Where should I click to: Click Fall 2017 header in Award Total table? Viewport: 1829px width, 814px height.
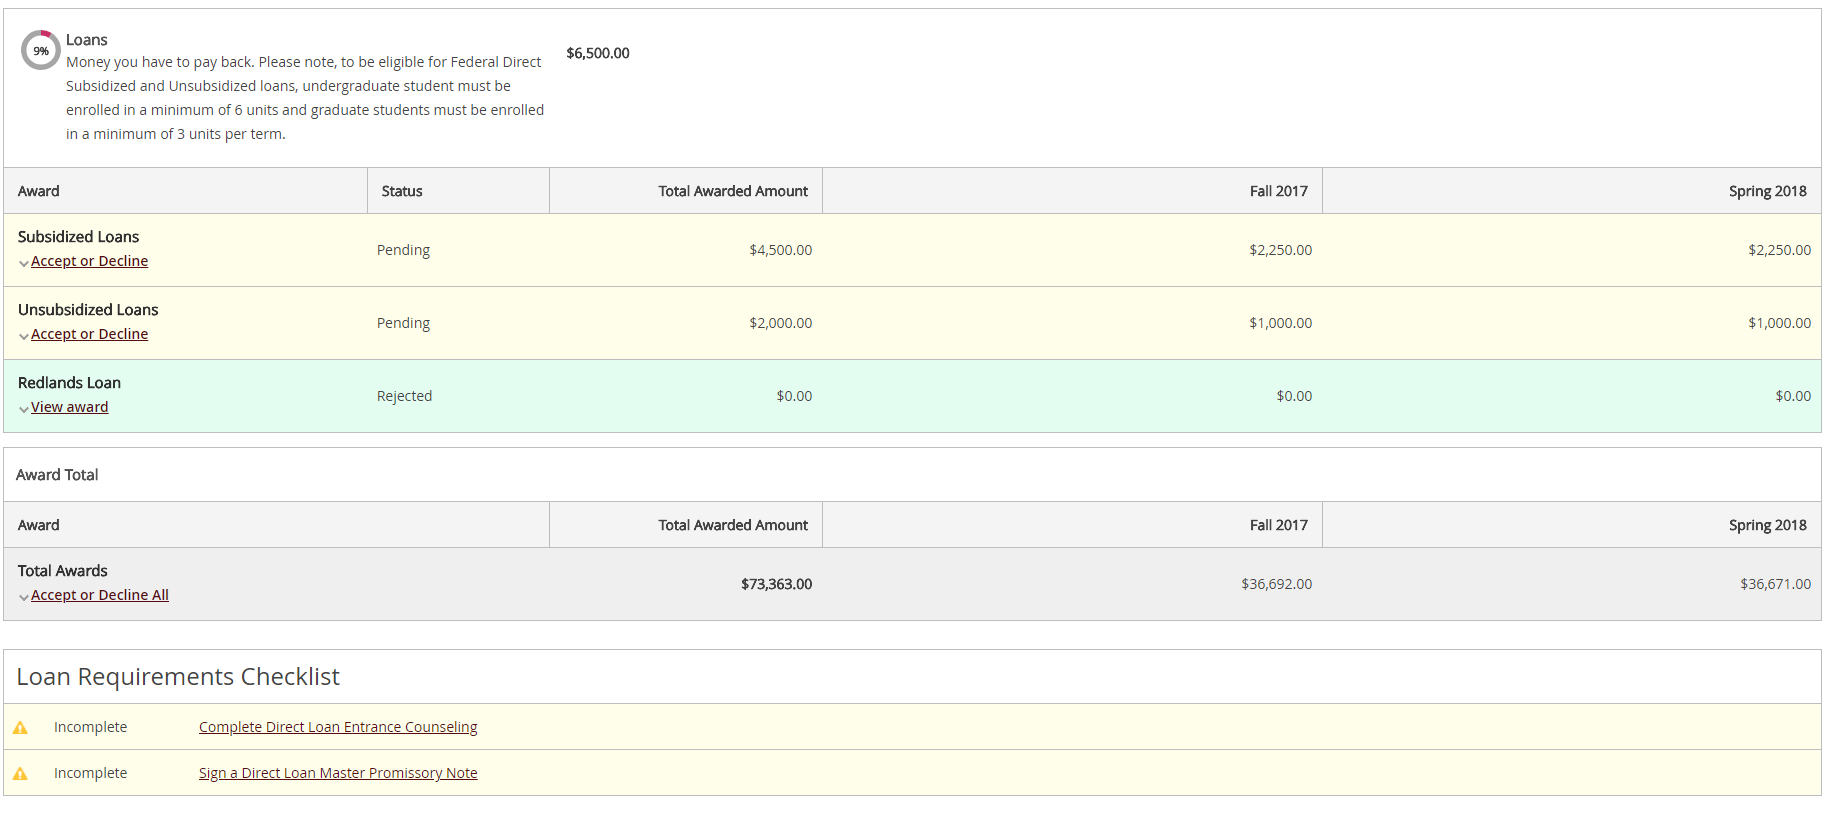coord(1278,525)
